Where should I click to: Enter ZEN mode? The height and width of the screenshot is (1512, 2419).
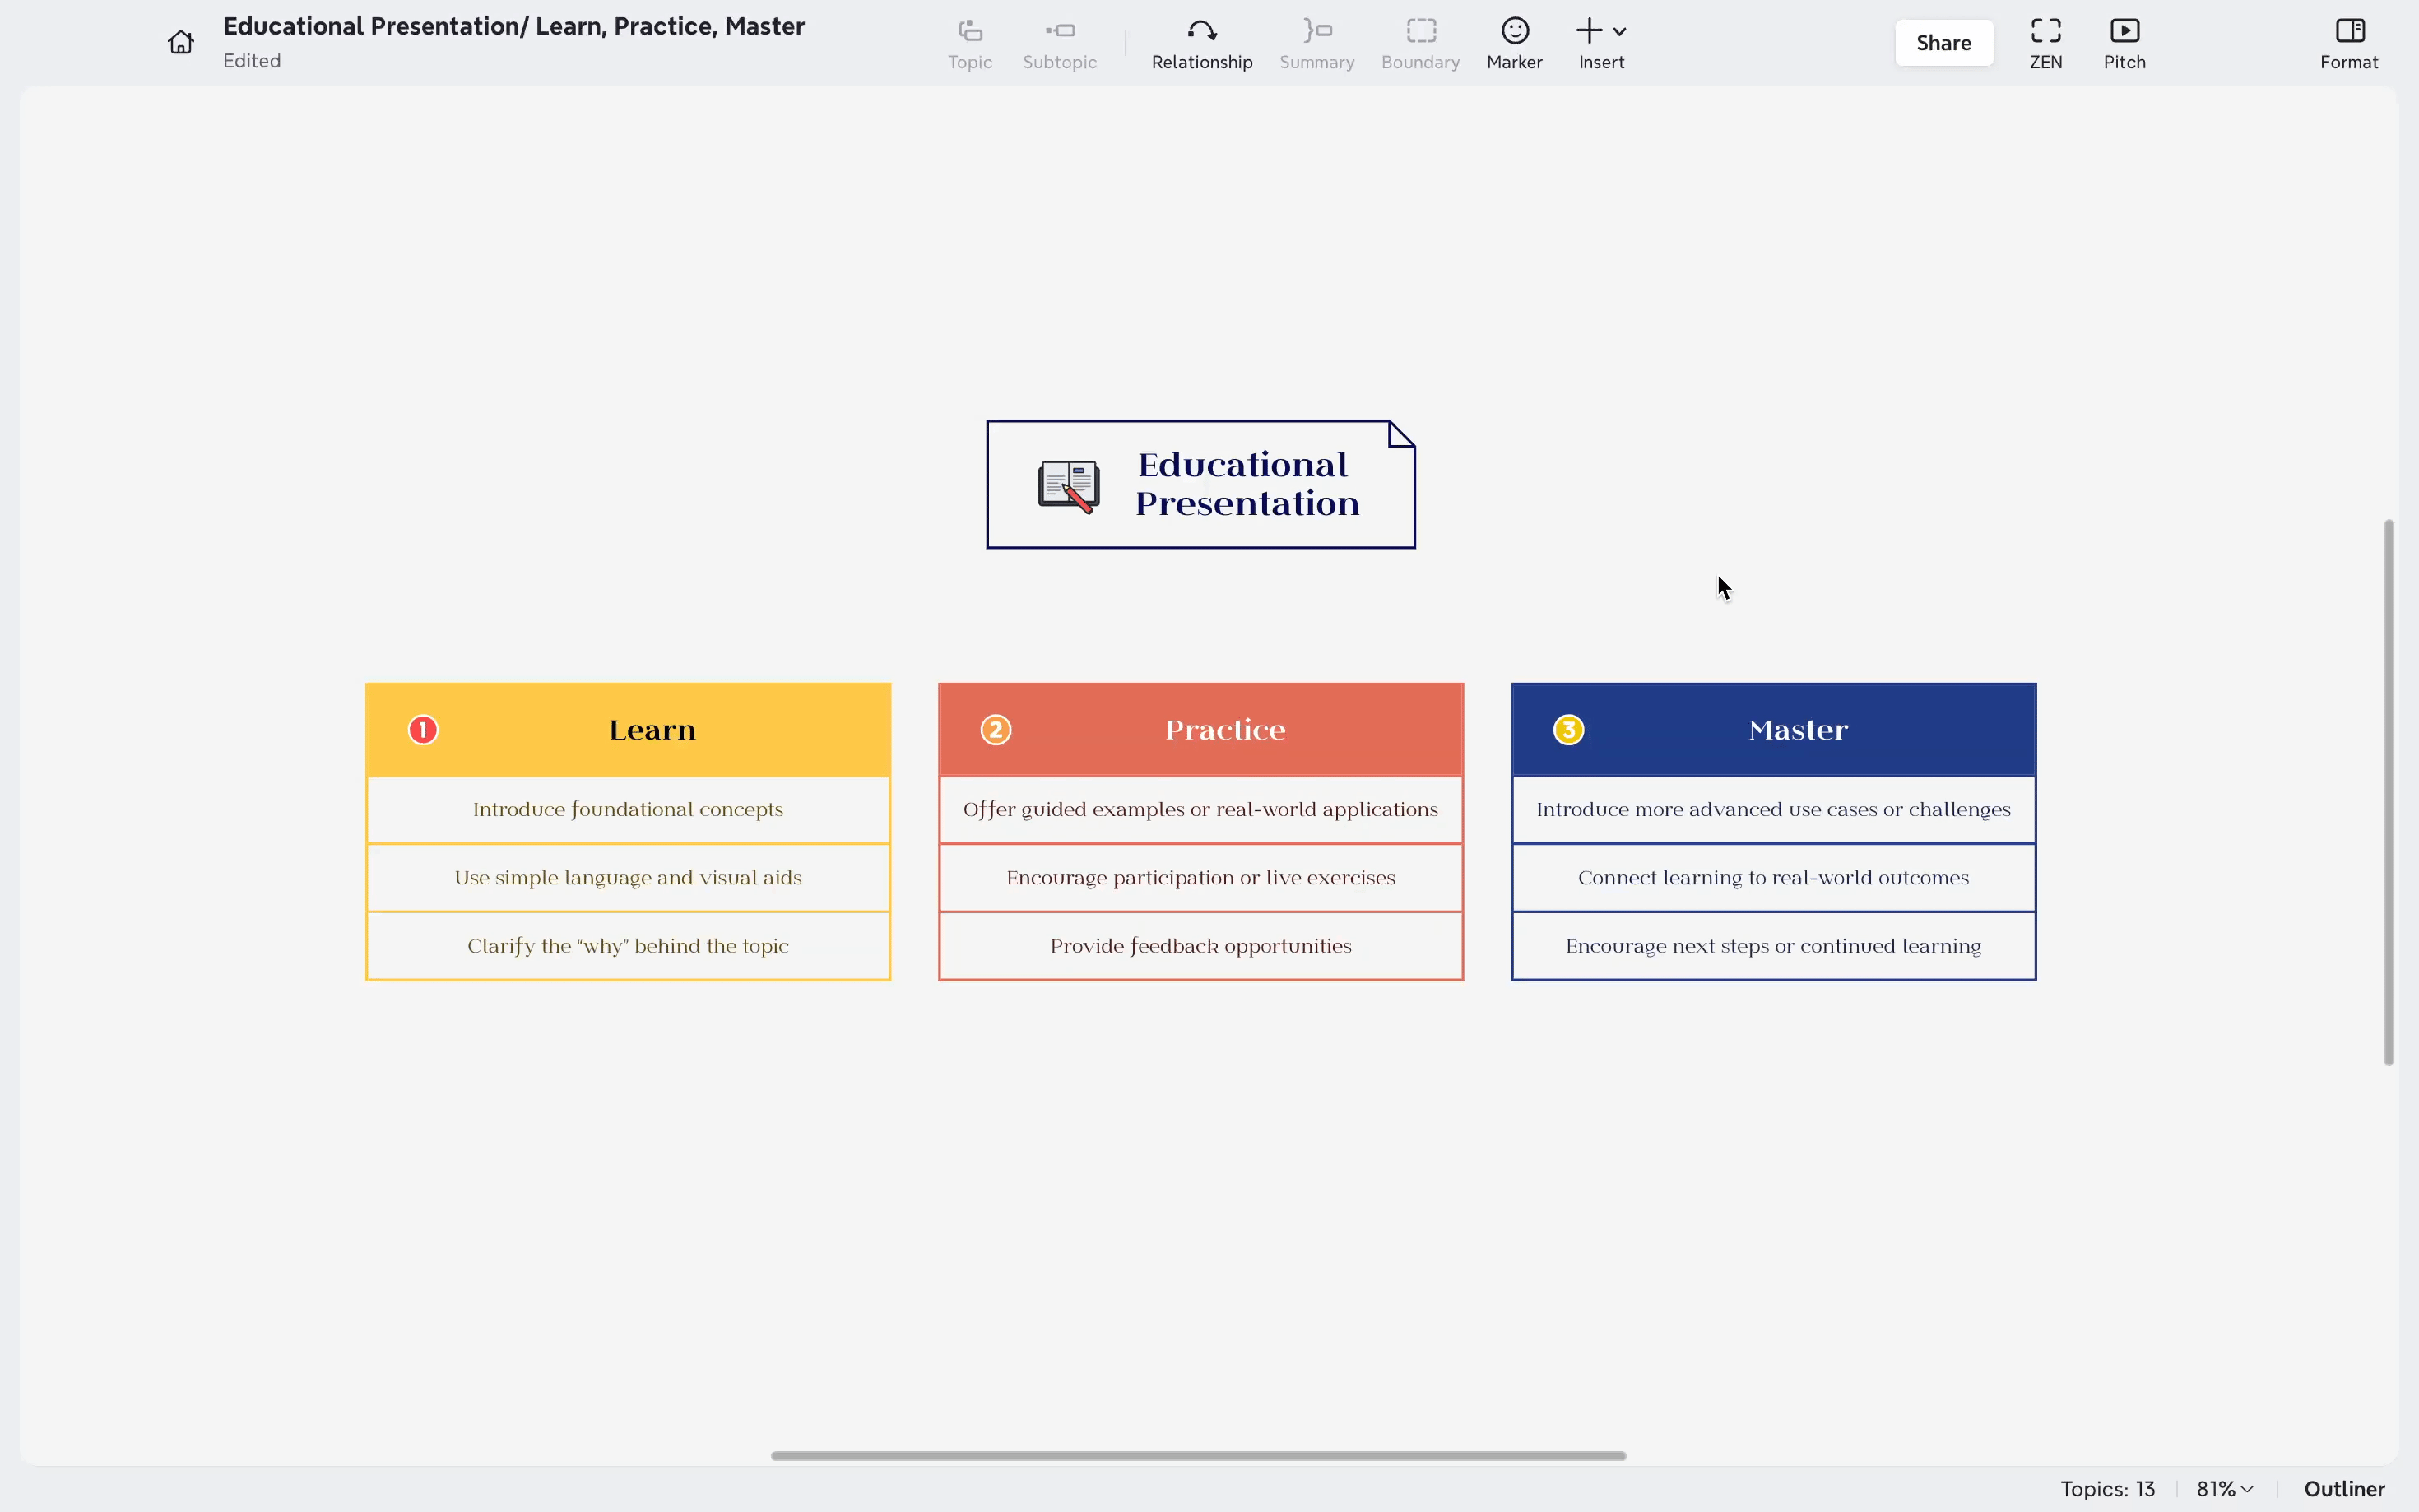[2045, 45]
